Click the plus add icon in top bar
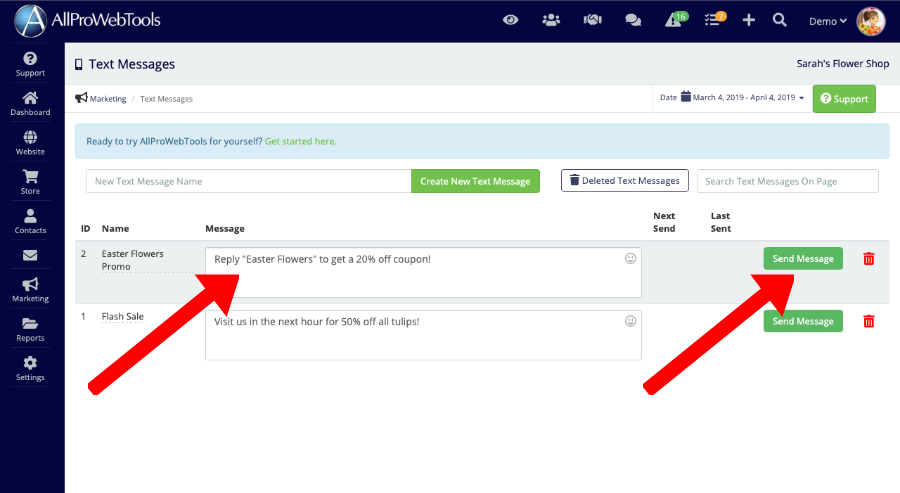Screen dimensions: 900x493 coord(748,20)
